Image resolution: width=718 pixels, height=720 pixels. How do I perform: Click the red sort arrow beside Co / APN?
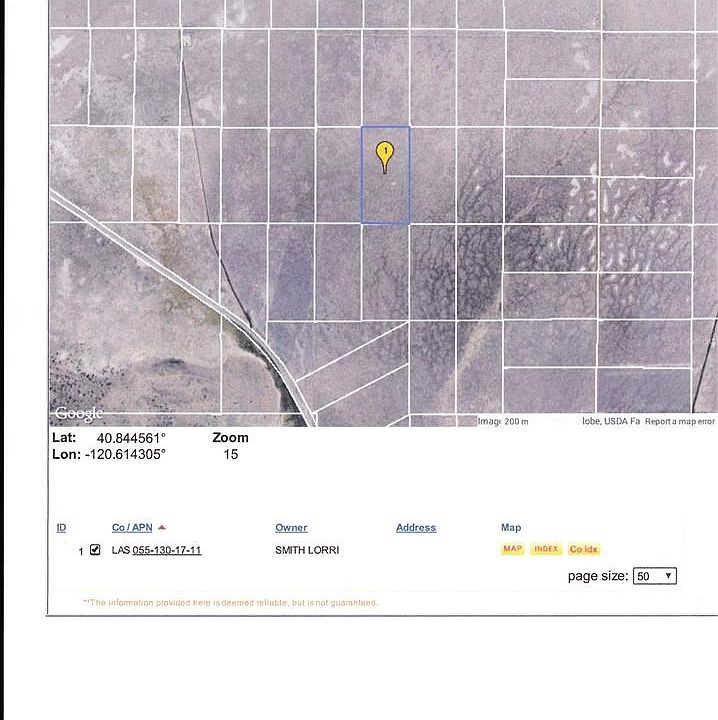point(162,528)
